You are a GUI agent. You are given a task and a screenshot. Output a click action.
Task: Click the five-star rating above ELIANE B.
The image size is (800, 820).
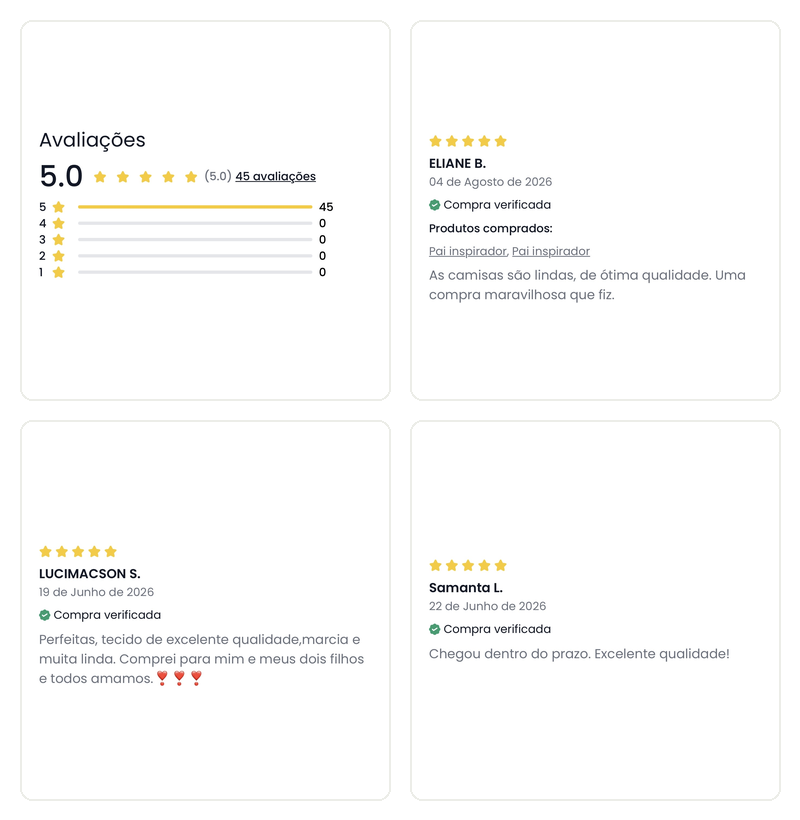468,141
